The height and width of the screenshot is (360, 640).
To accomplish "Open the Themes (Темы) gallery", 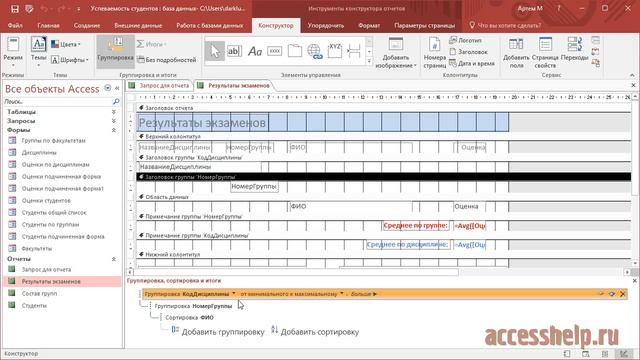I will point(38,52).
